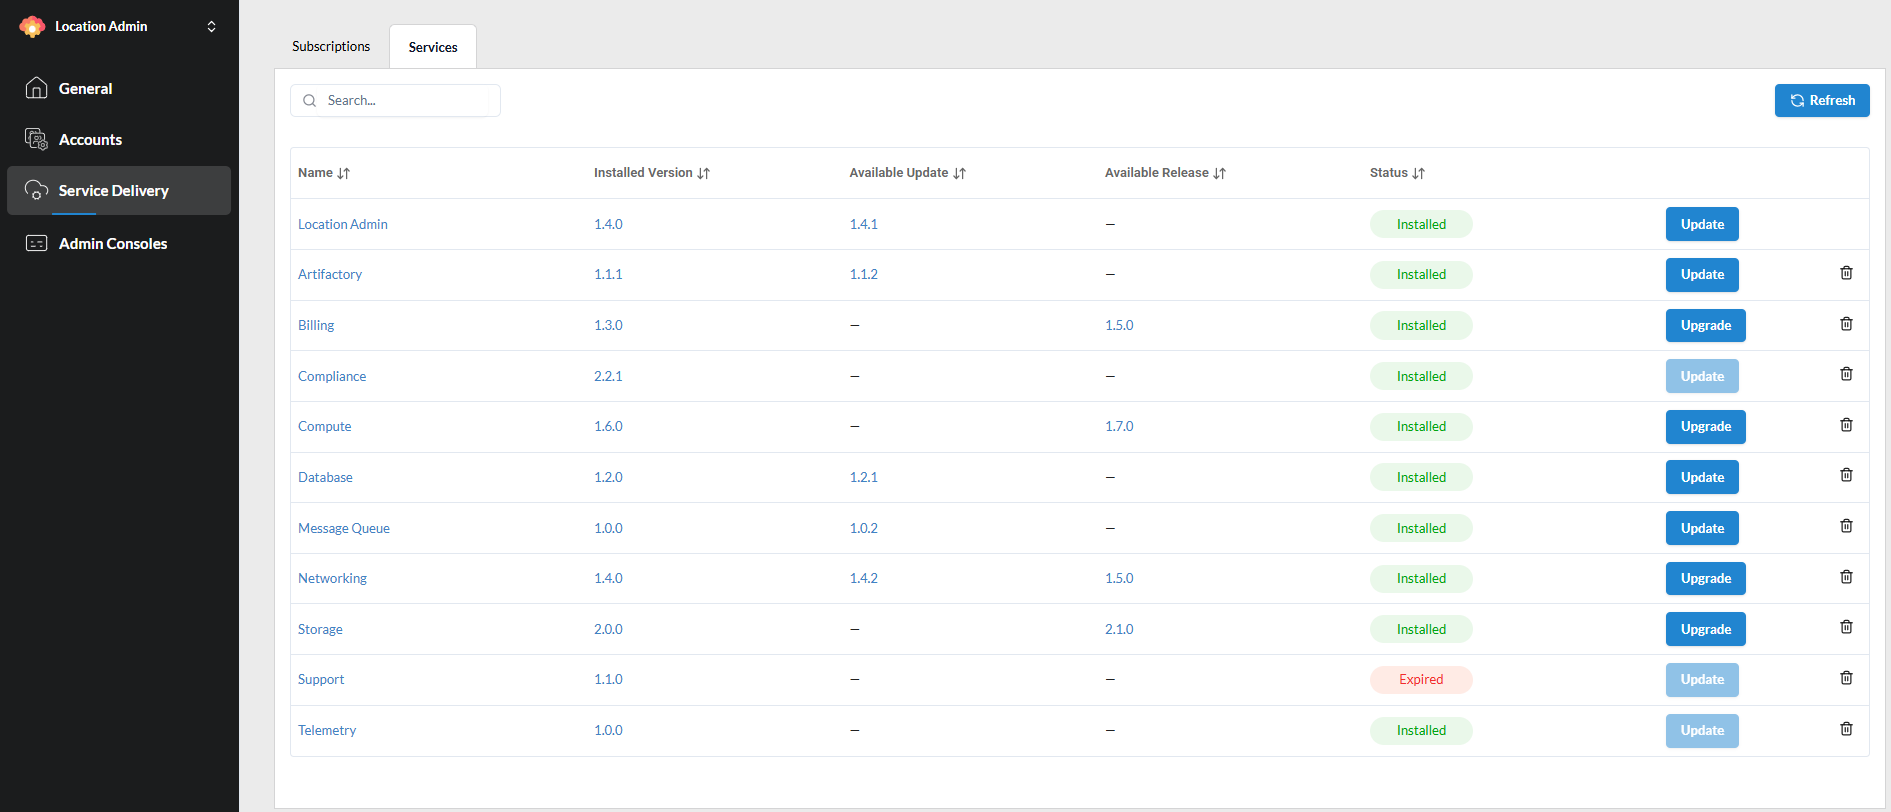Sort by Installed Version sort icon

pos(704,173)
